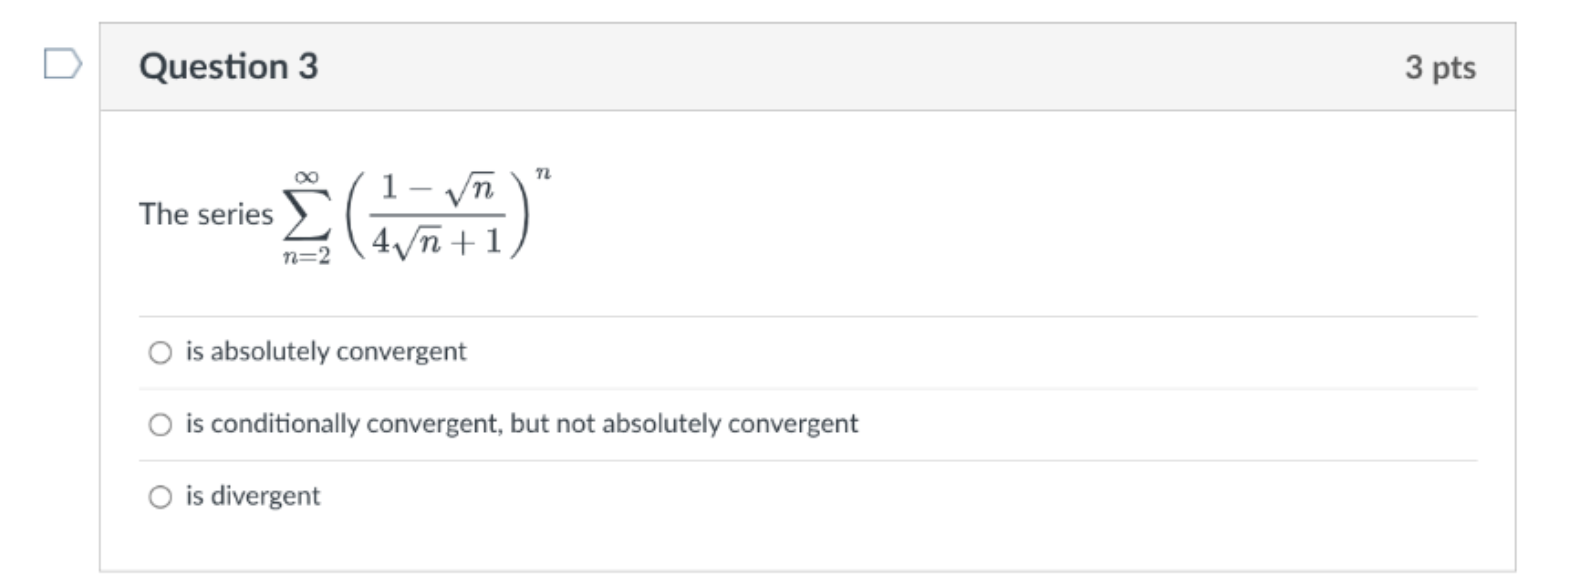Select the bookmark outline near the question header
Image resolution: width=1596 pixels, height=588 pixels.
(62, 65)
